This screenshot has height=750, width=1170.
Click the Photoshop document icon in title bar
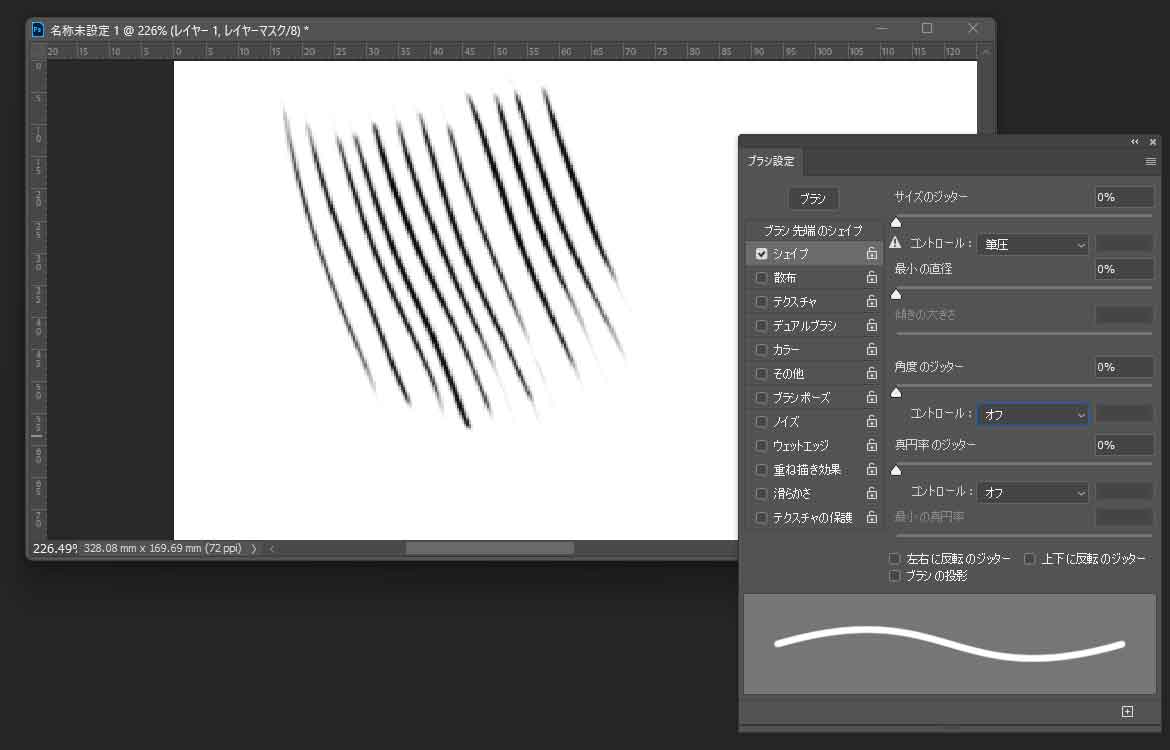pos(38,29)
